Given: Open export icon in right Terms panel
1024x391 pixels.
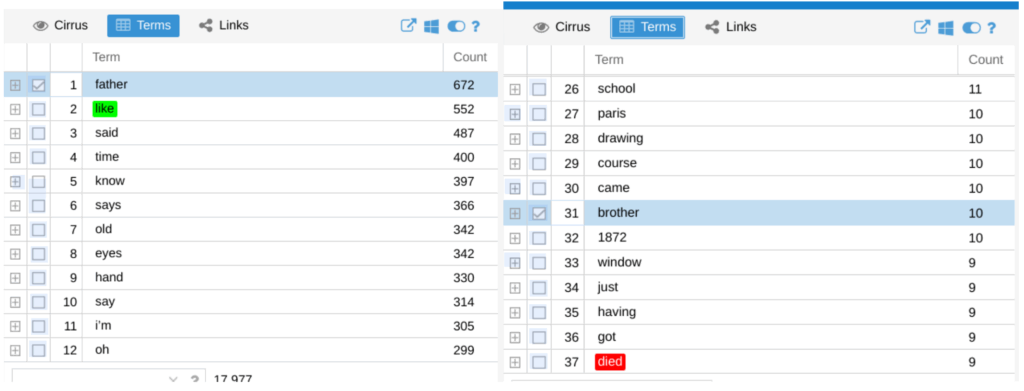Looking at the screenshot, I should 921,27.
